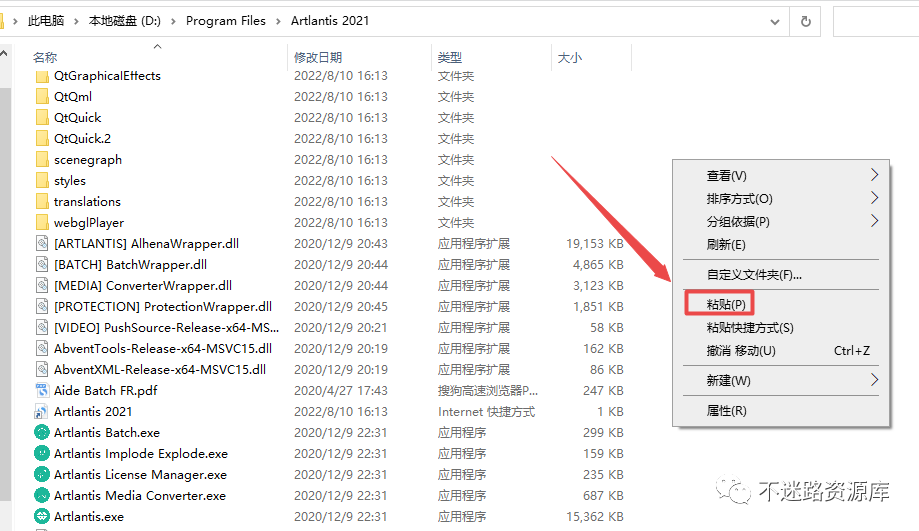This screenshot has width=919, height=531.
Task: Click the navigation pane scrollbar thumb
Action: pyautogui.click(x=5, y=293)
